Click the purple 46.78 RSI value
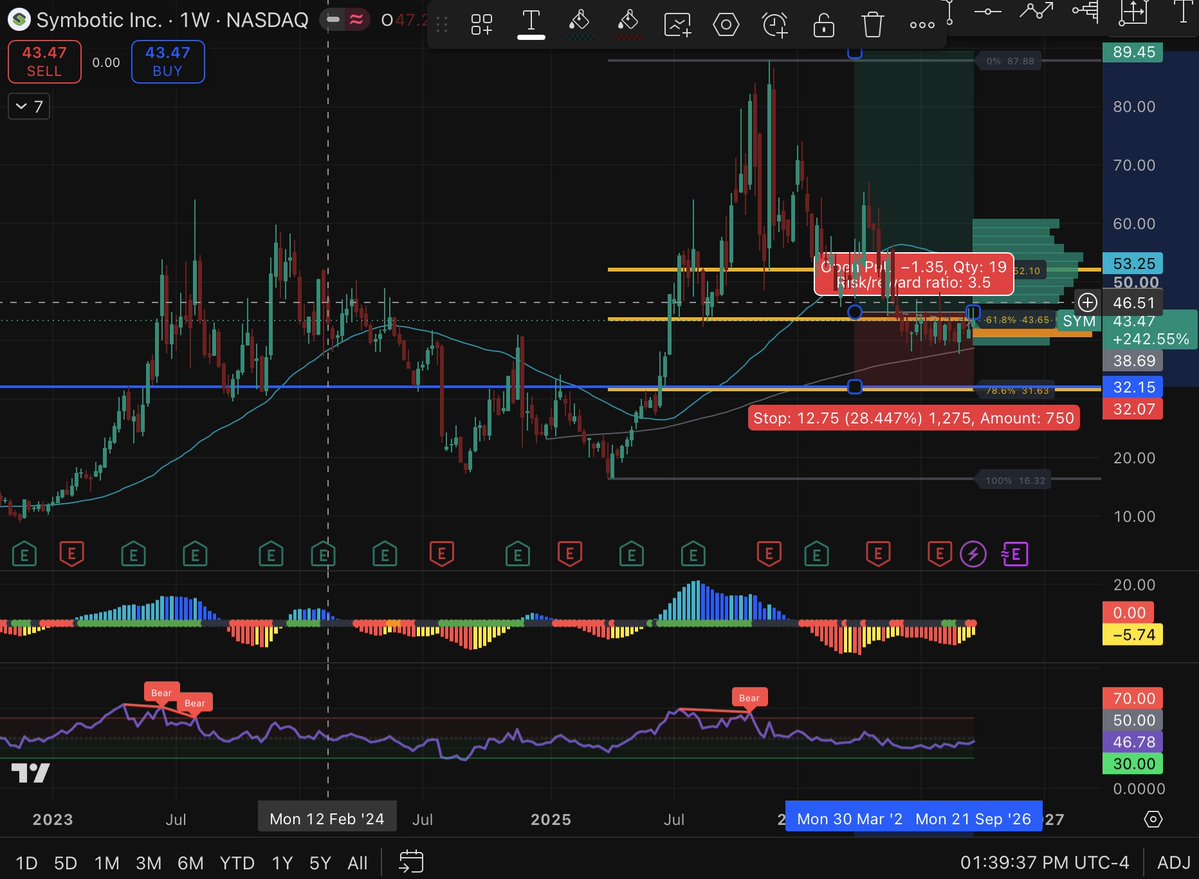Screen dimensions: 1199x879 tap(1133, 742)
